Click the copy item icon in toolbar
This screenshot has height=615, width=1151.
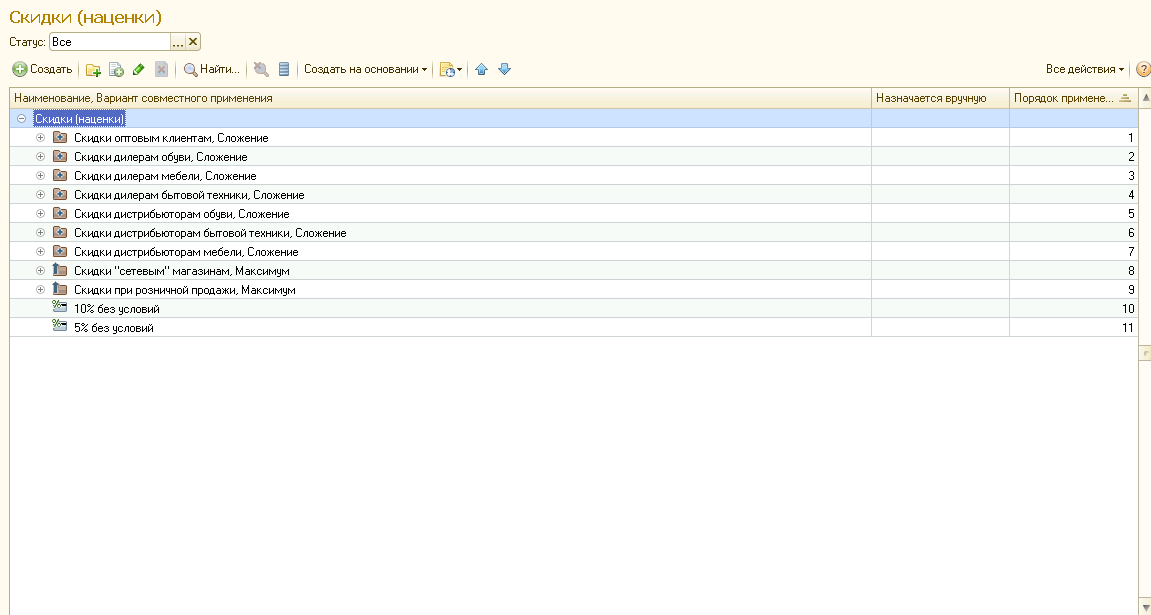[x=116, y=69]
